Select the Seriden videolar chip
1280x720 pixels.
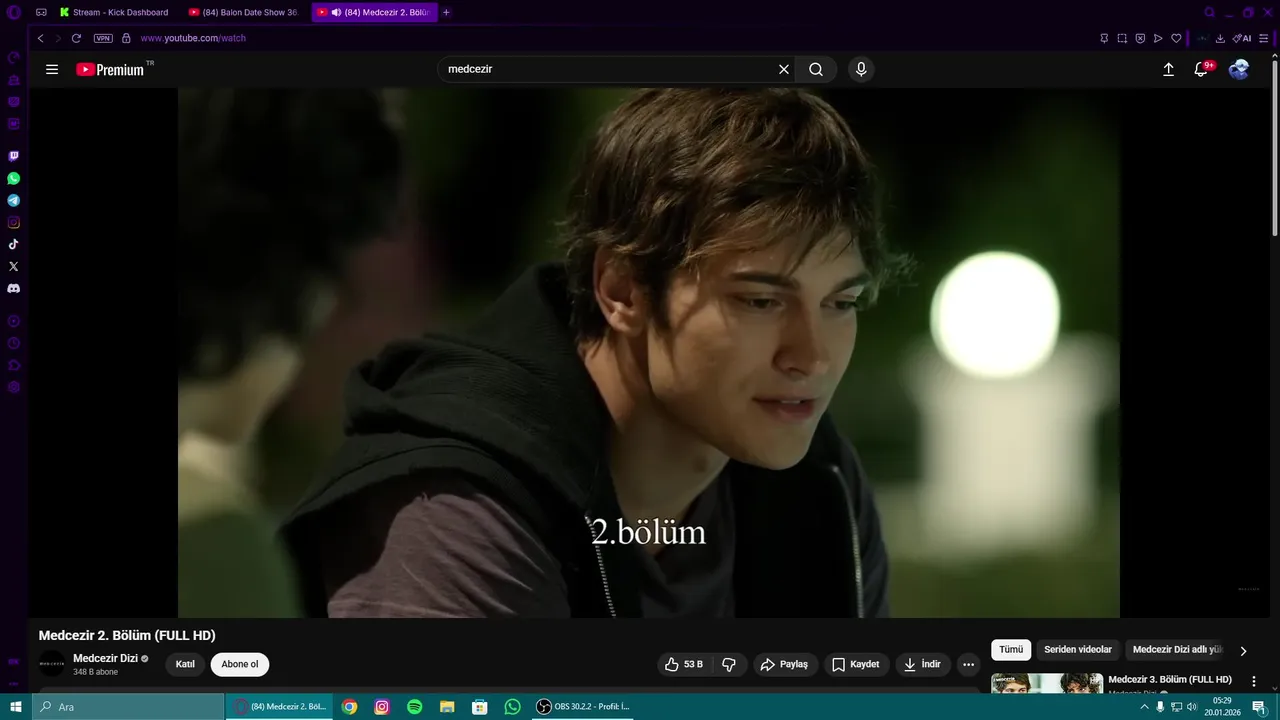pos(1078,650)
